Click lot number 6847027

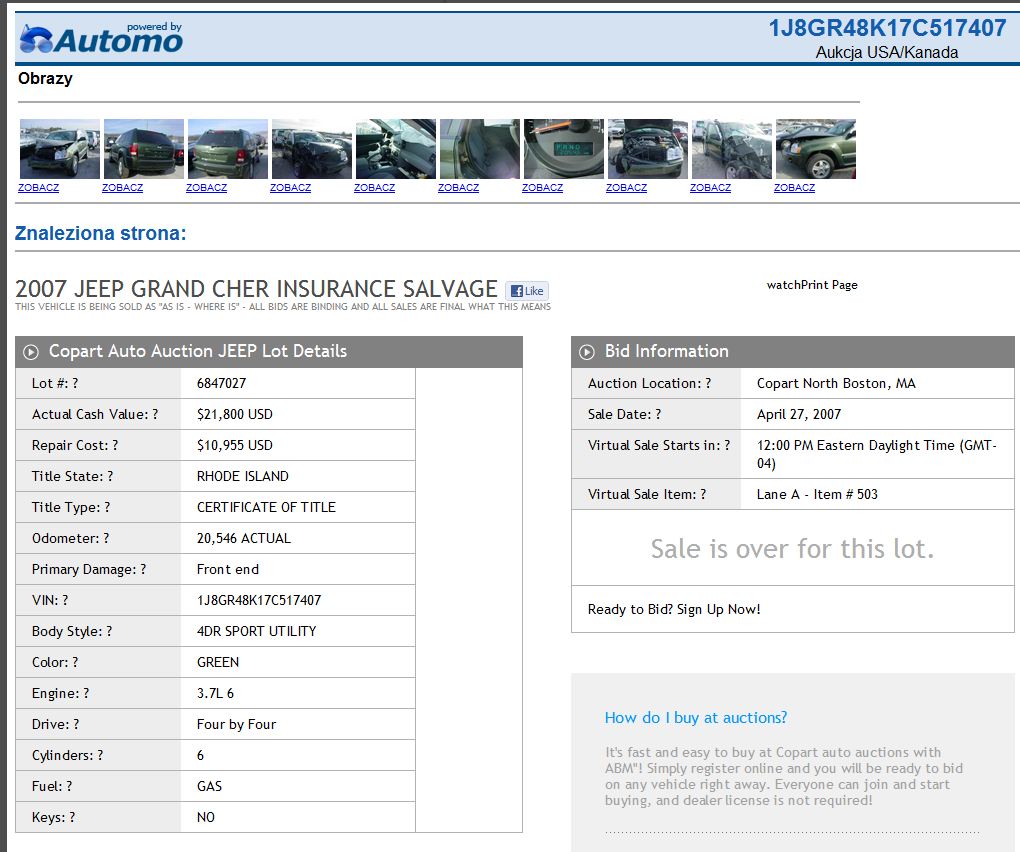pos(221,383)
